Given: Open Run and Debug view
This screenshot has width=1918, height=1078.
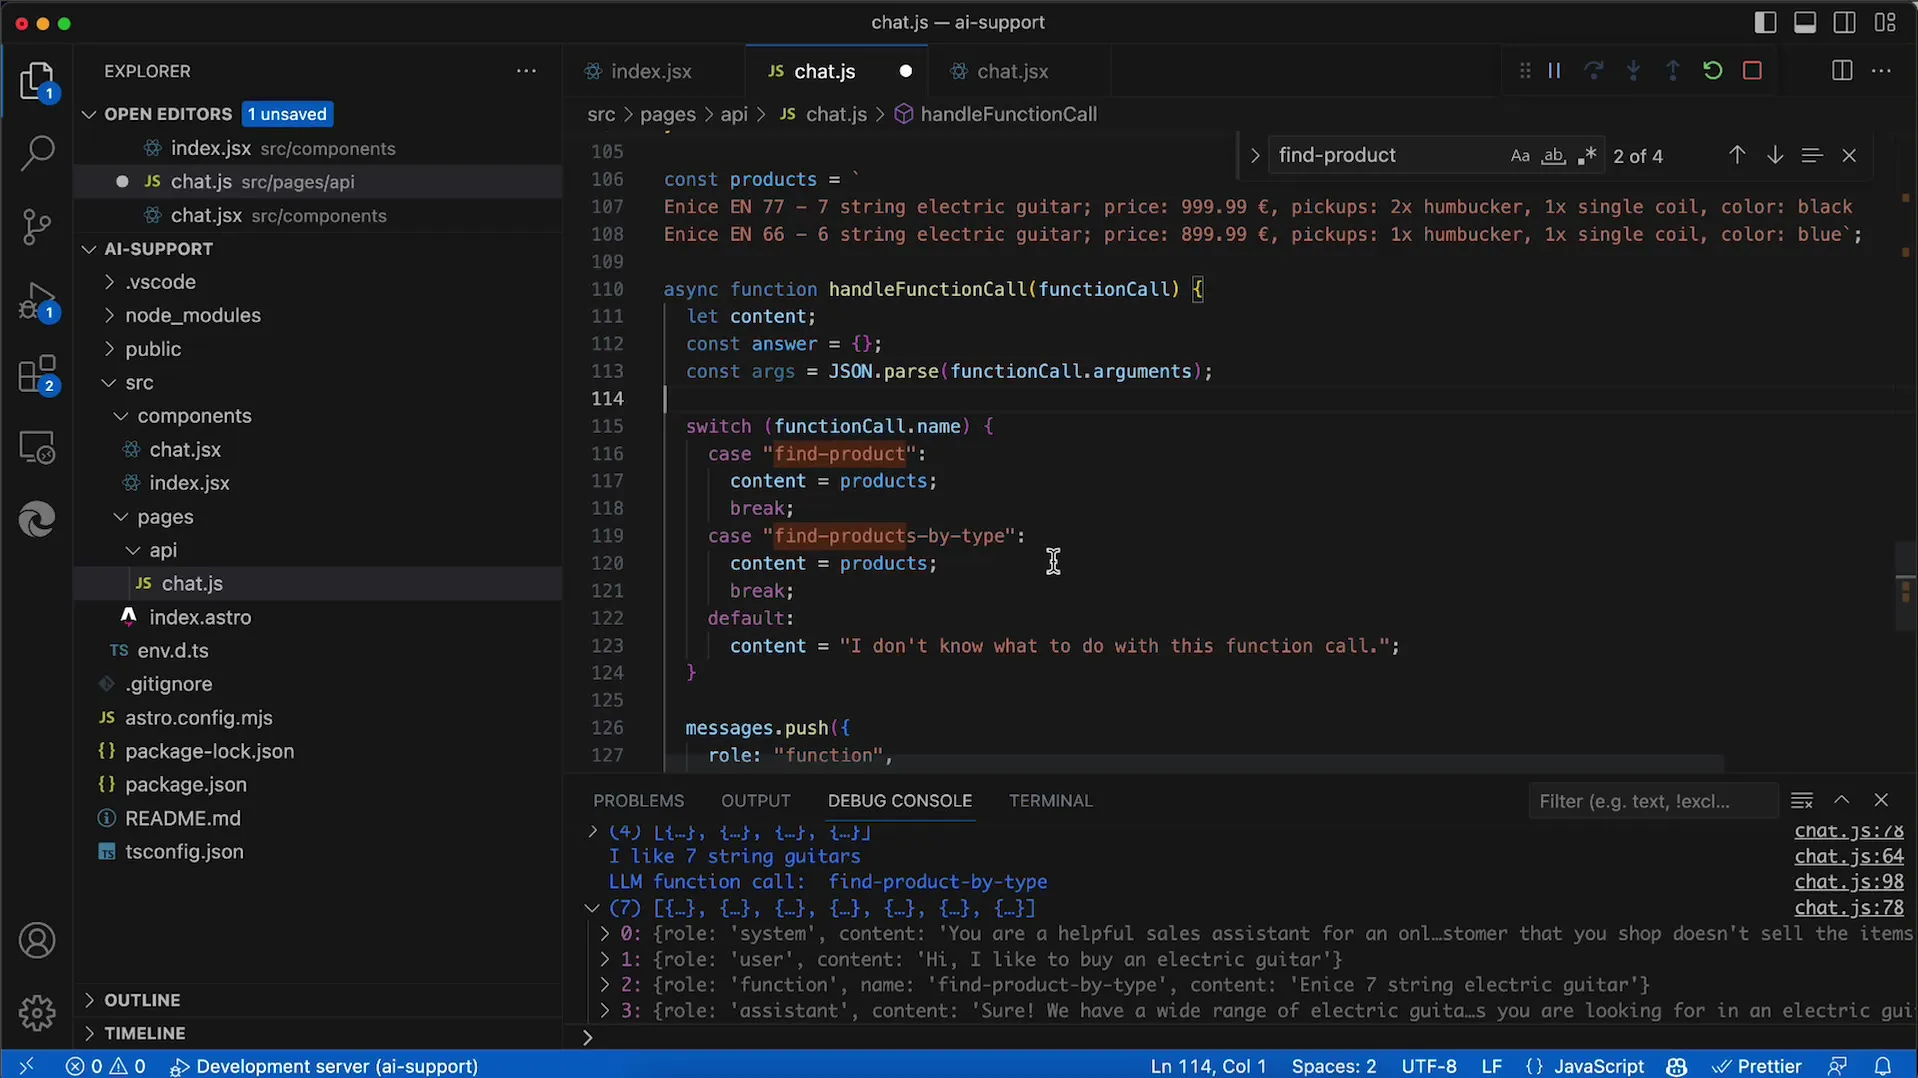Looking at the screenshot, I should coord(37,302).
